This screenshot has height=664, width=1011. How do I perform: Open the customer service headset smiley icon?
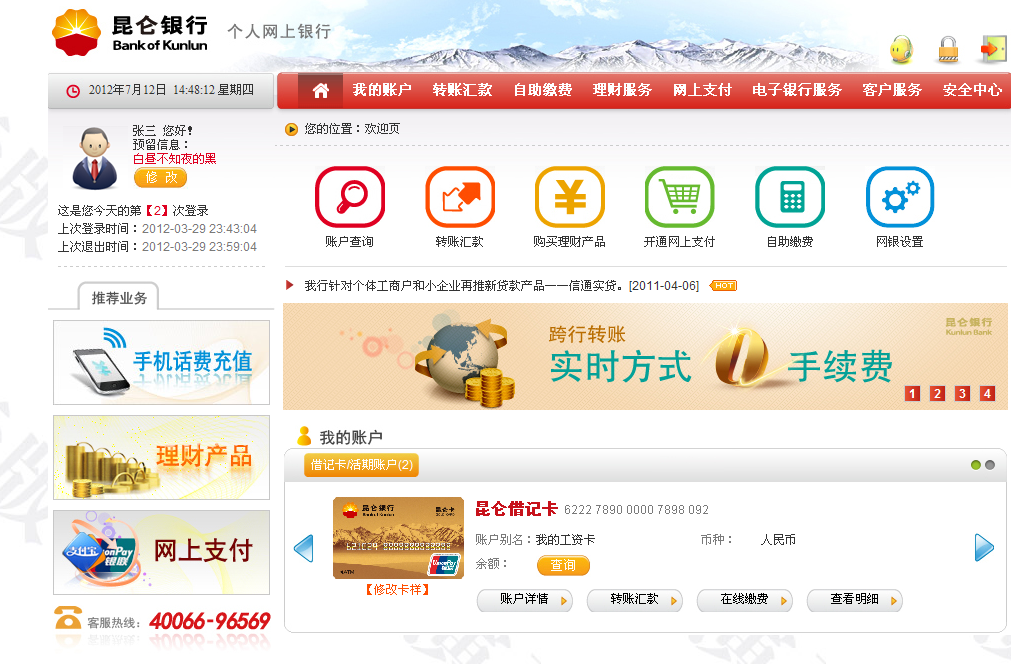tap(901, 49)
